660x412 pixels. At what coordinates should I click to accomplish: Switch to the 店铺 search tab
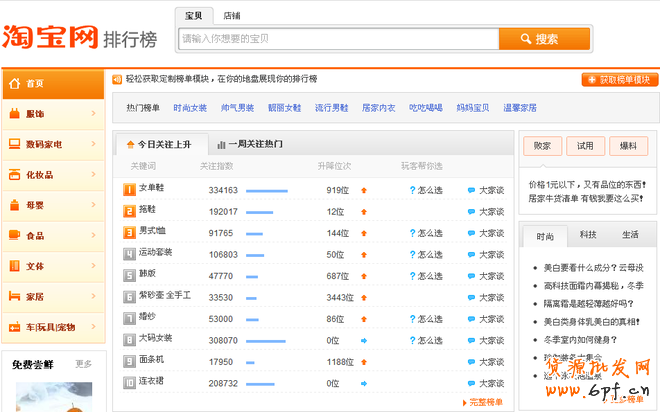pos(232,16)
